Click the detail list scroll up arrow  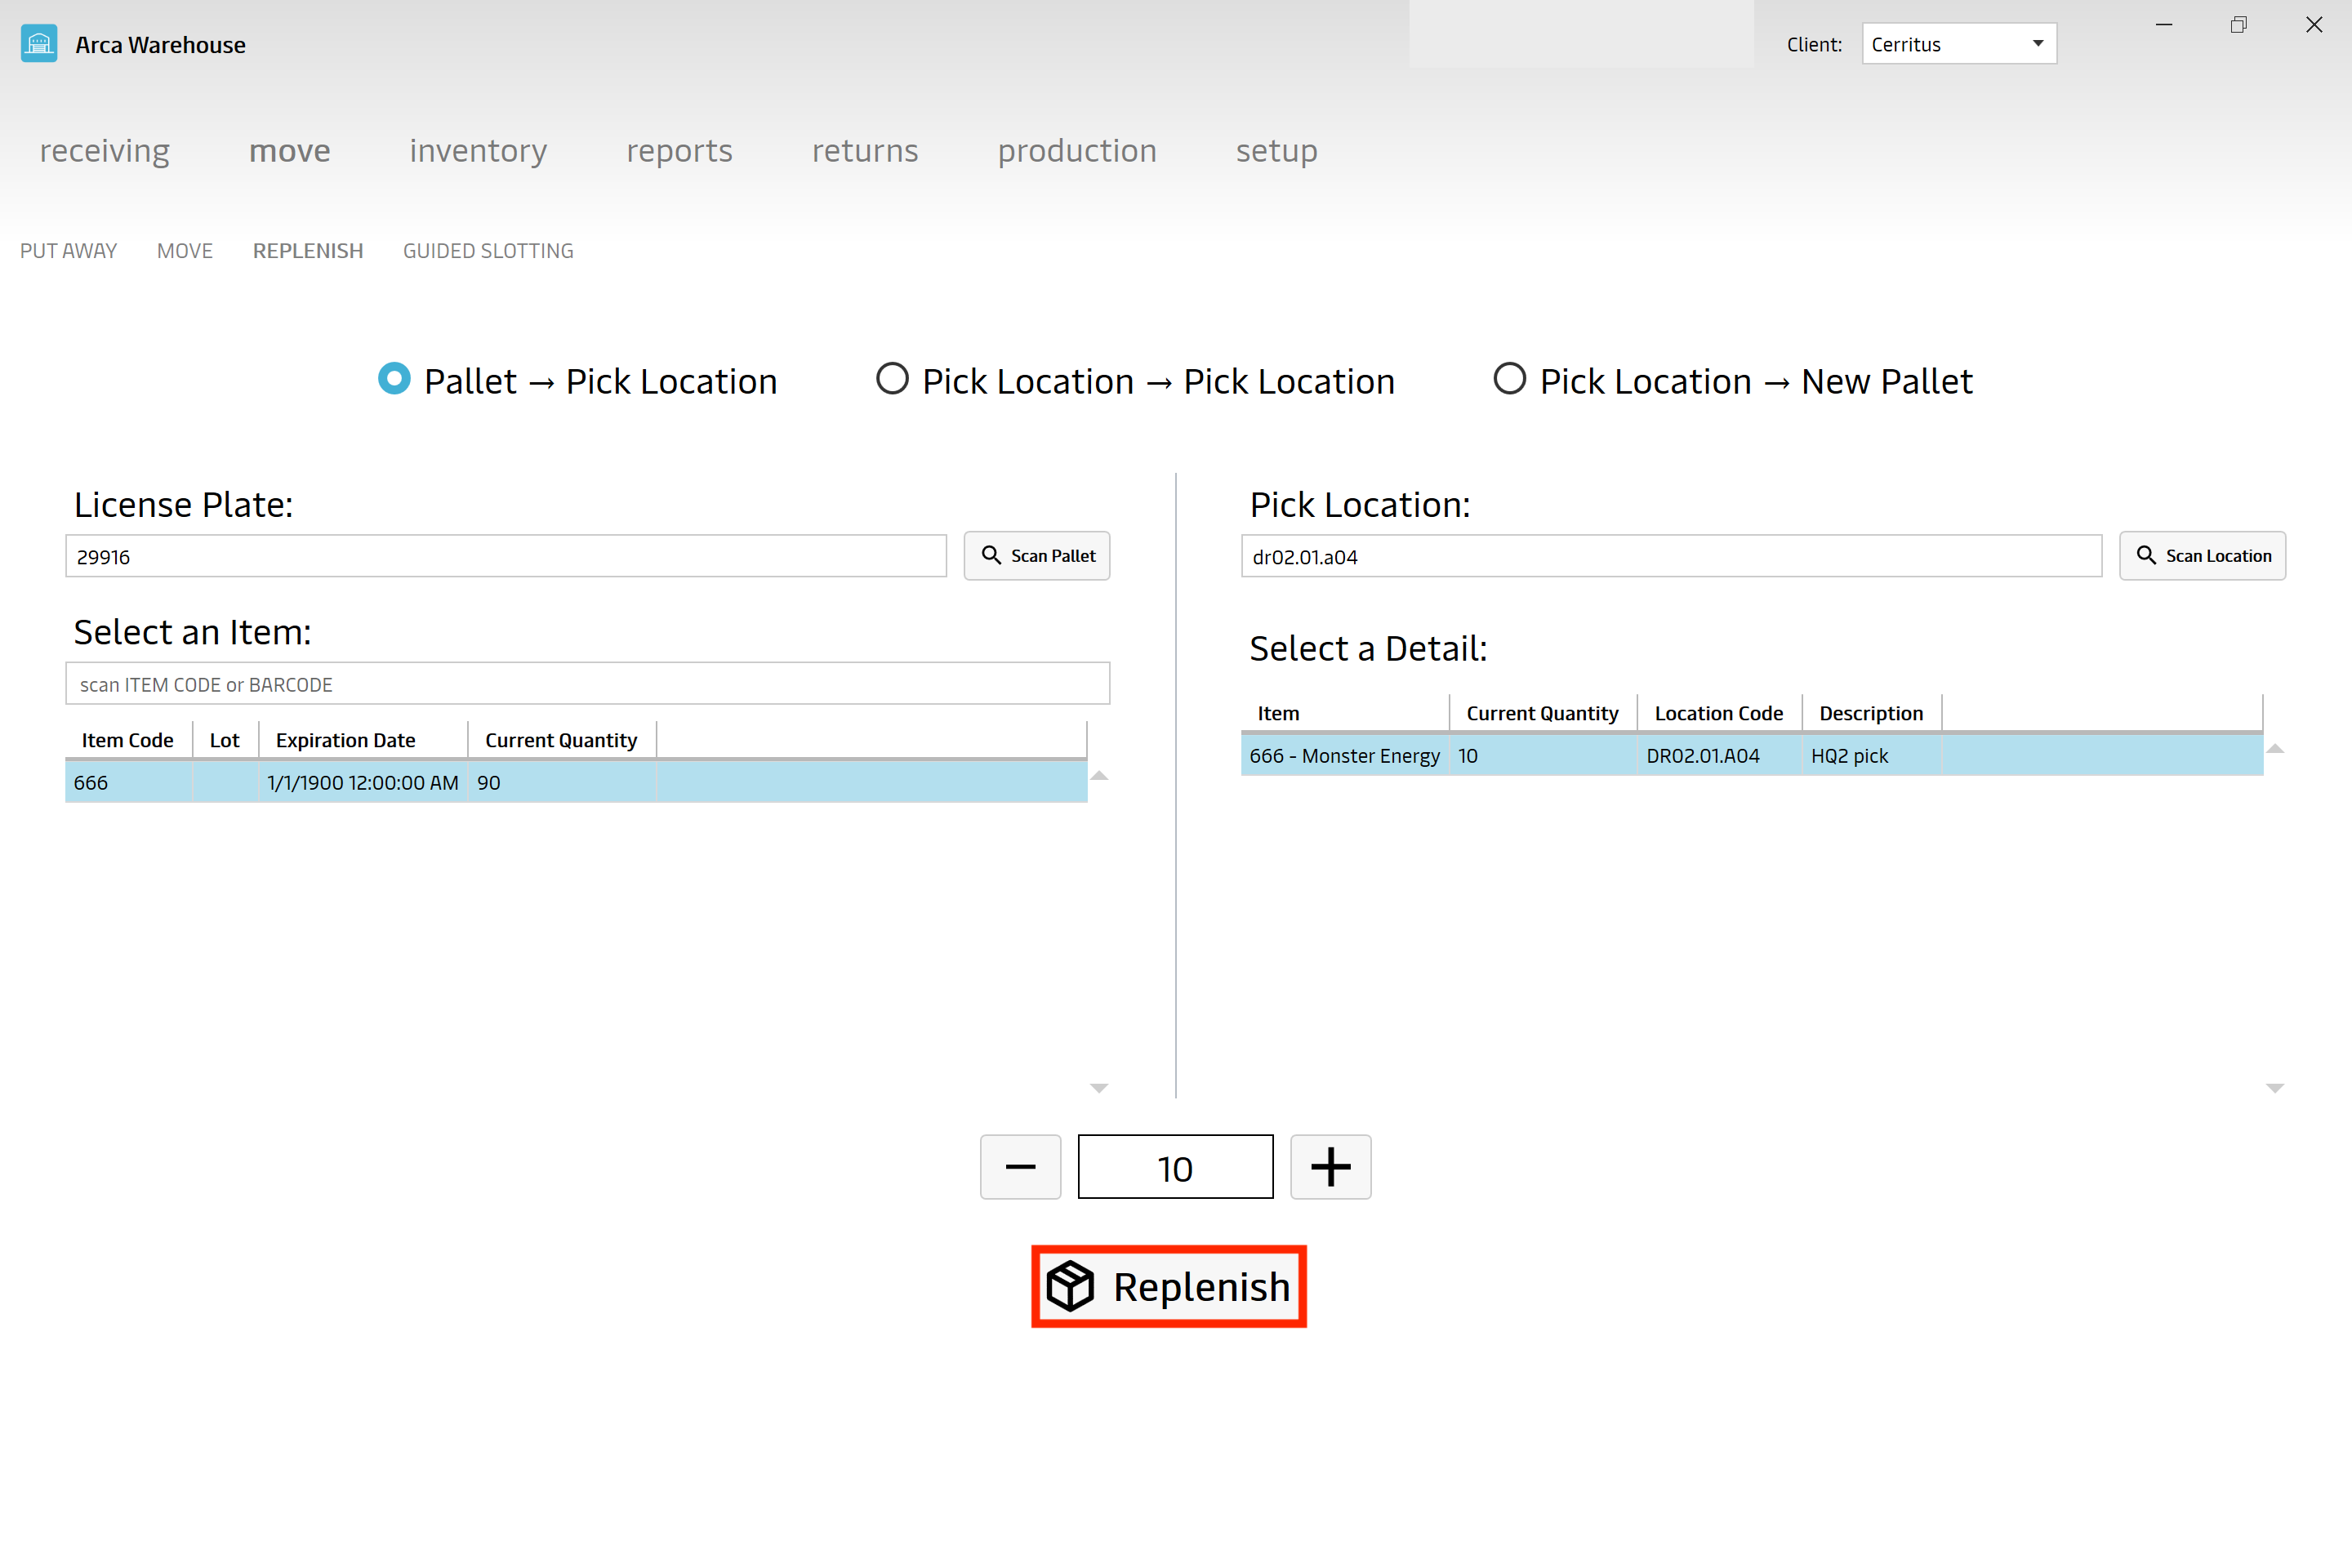2275,749
